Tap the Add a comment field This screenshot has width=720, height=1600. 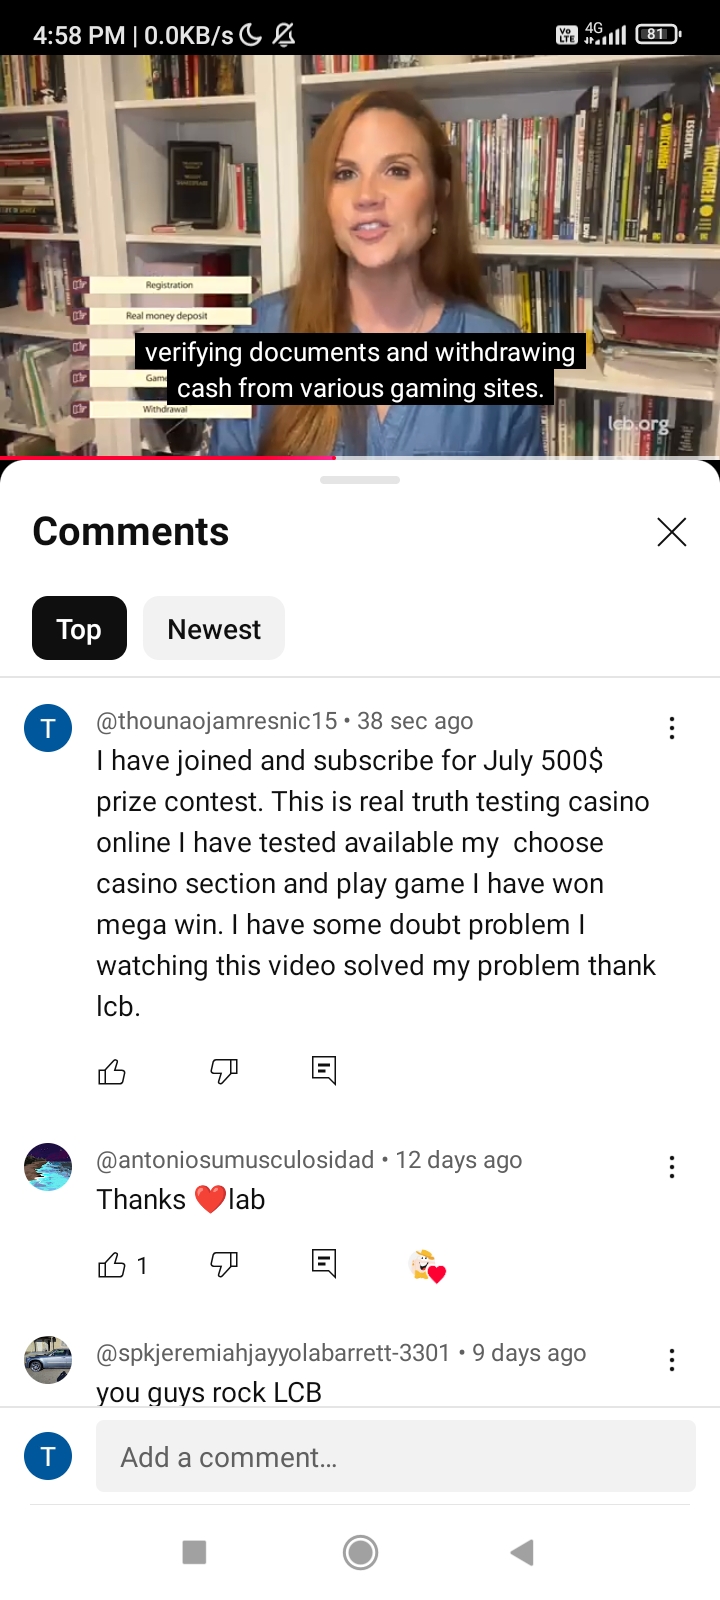coord(396,1456)
